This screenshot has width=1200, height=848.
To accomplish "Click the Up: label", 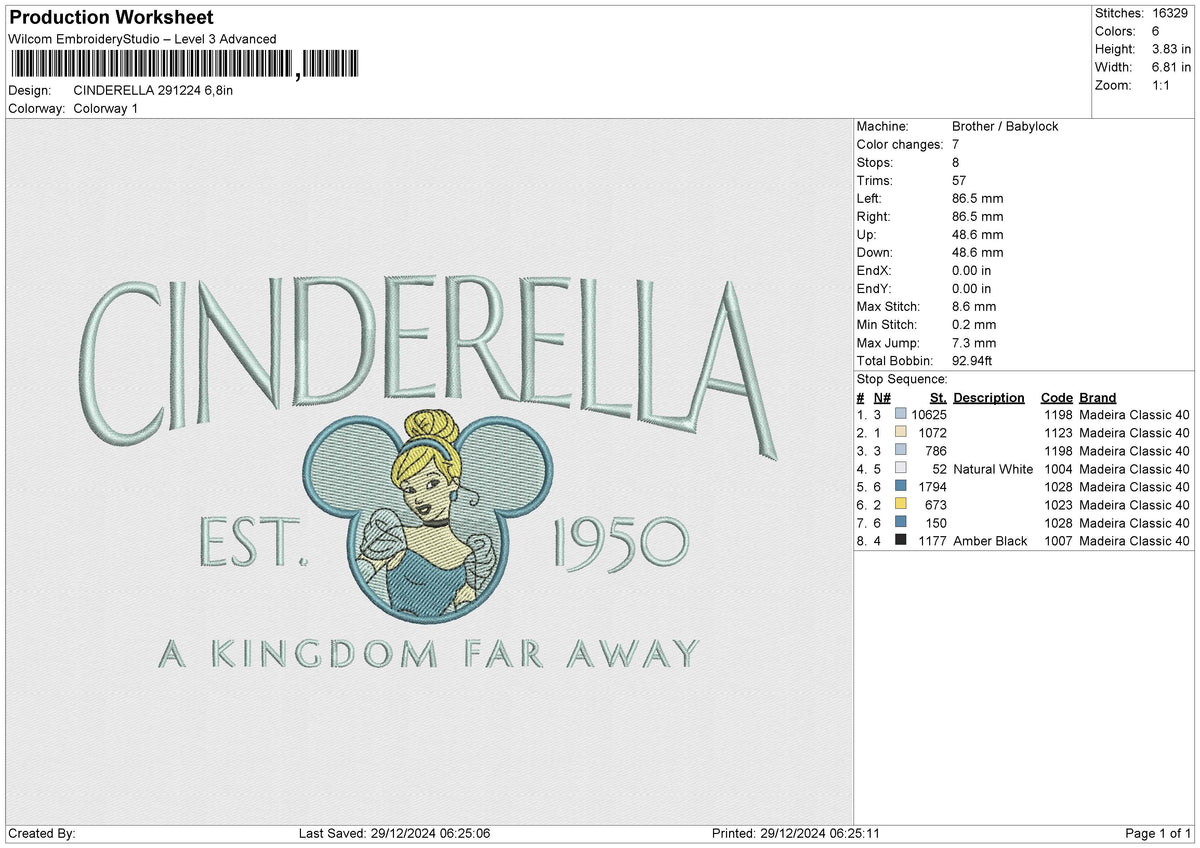I will pos(867,234).
